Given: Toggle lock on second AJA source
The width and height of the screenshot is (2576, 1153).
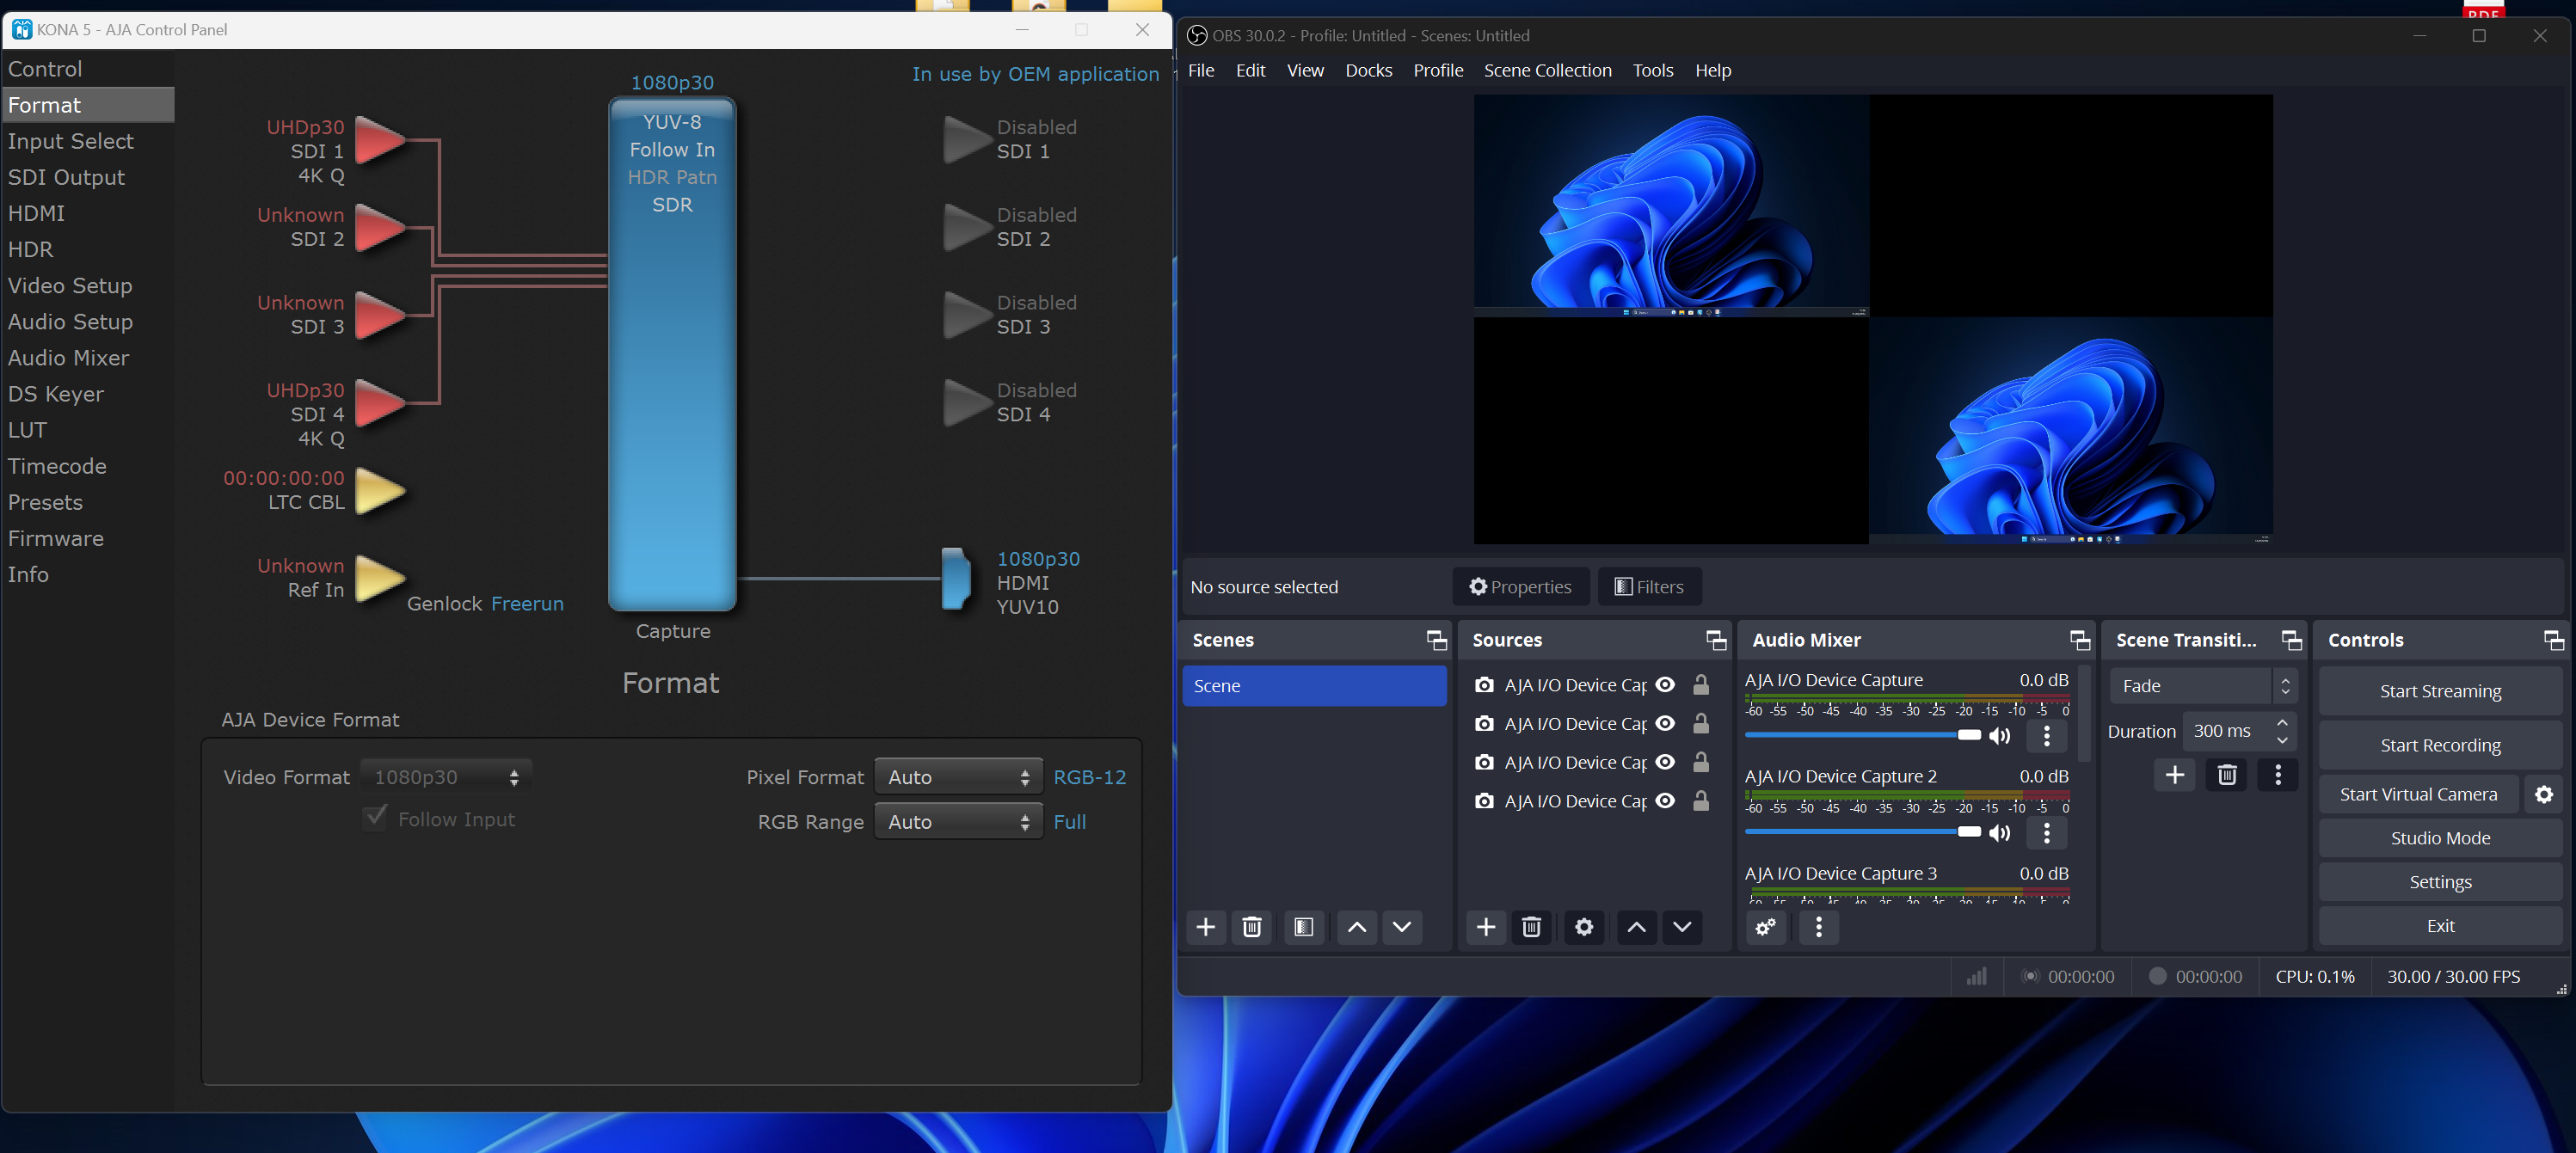Looking at the screenshot, I should (1700, 724).
